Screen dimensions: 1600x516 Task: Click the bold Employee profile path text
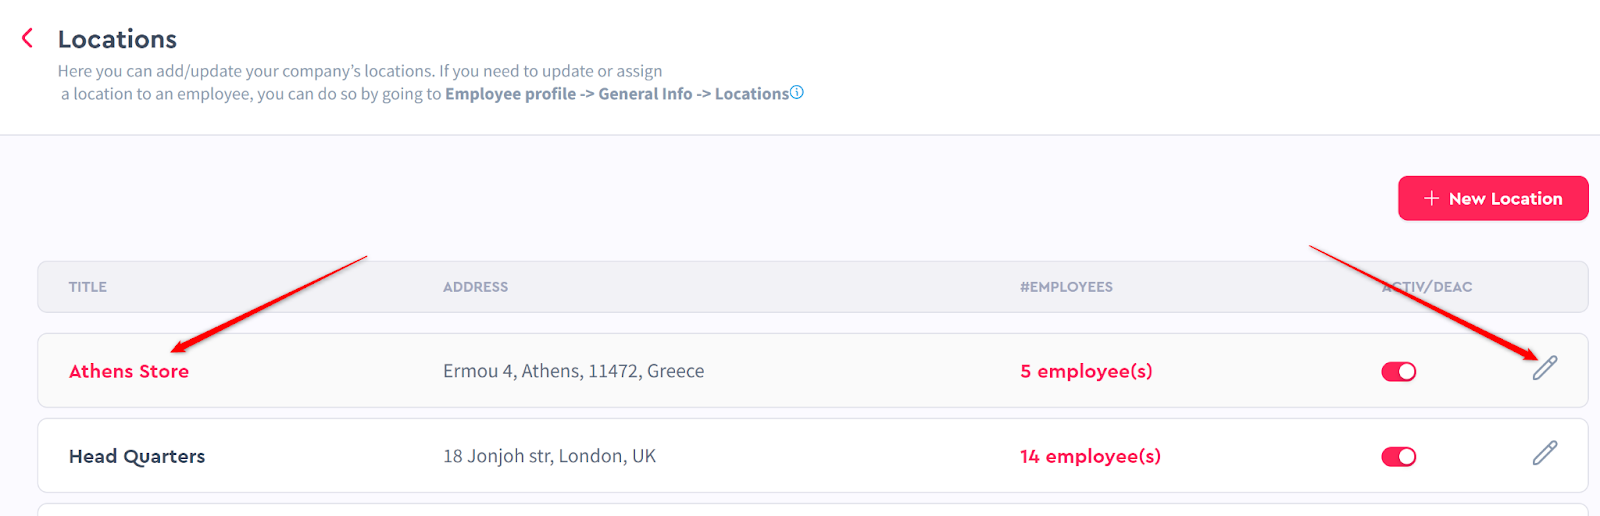(x=510, y=94)
